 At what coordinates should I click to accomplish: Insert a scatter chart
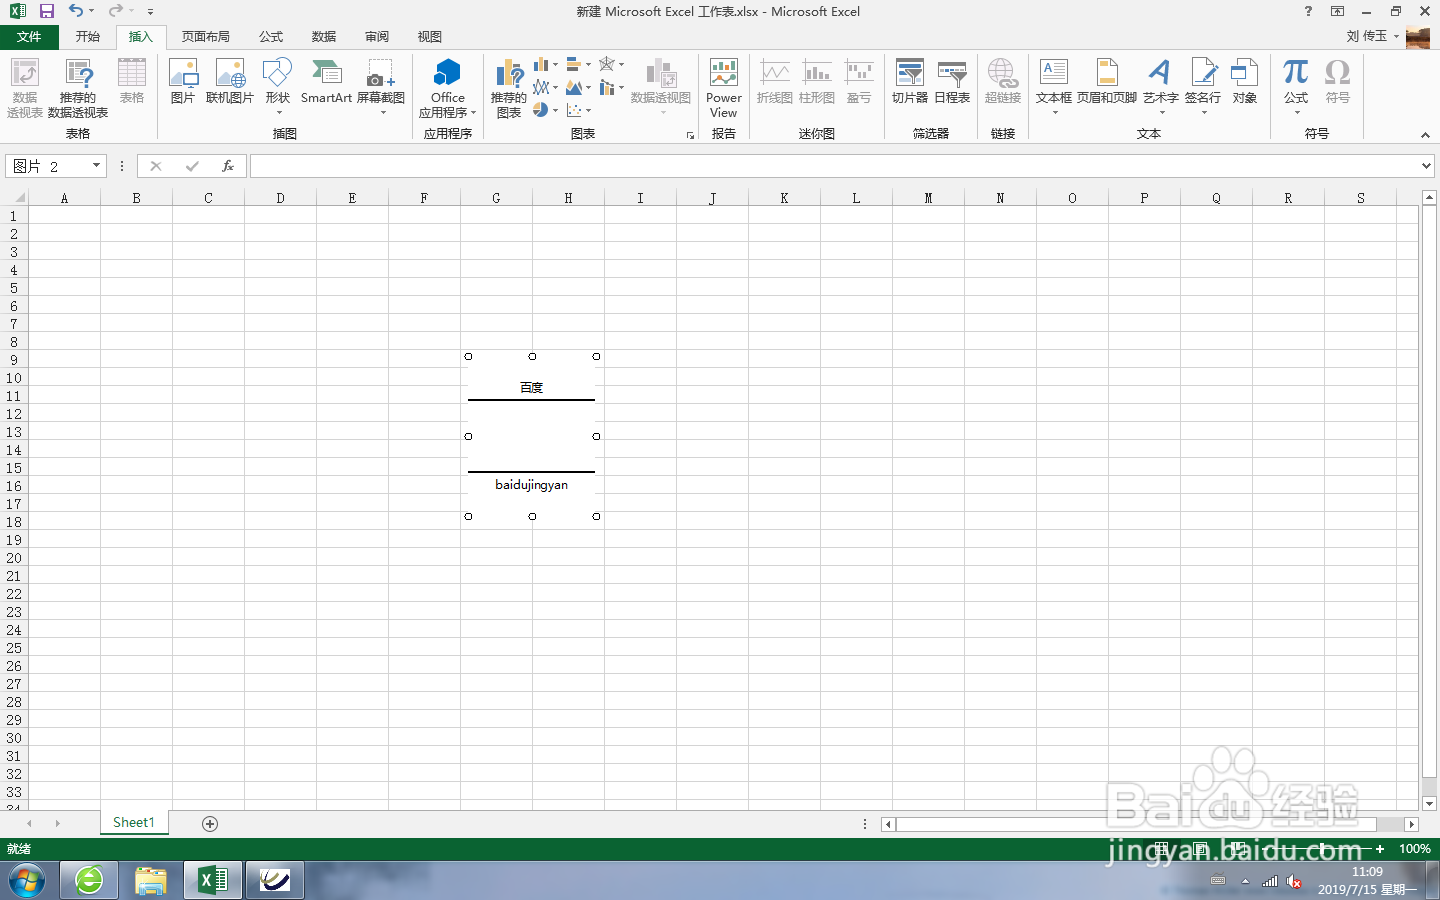pyautogui.click(x=574, y=110)
